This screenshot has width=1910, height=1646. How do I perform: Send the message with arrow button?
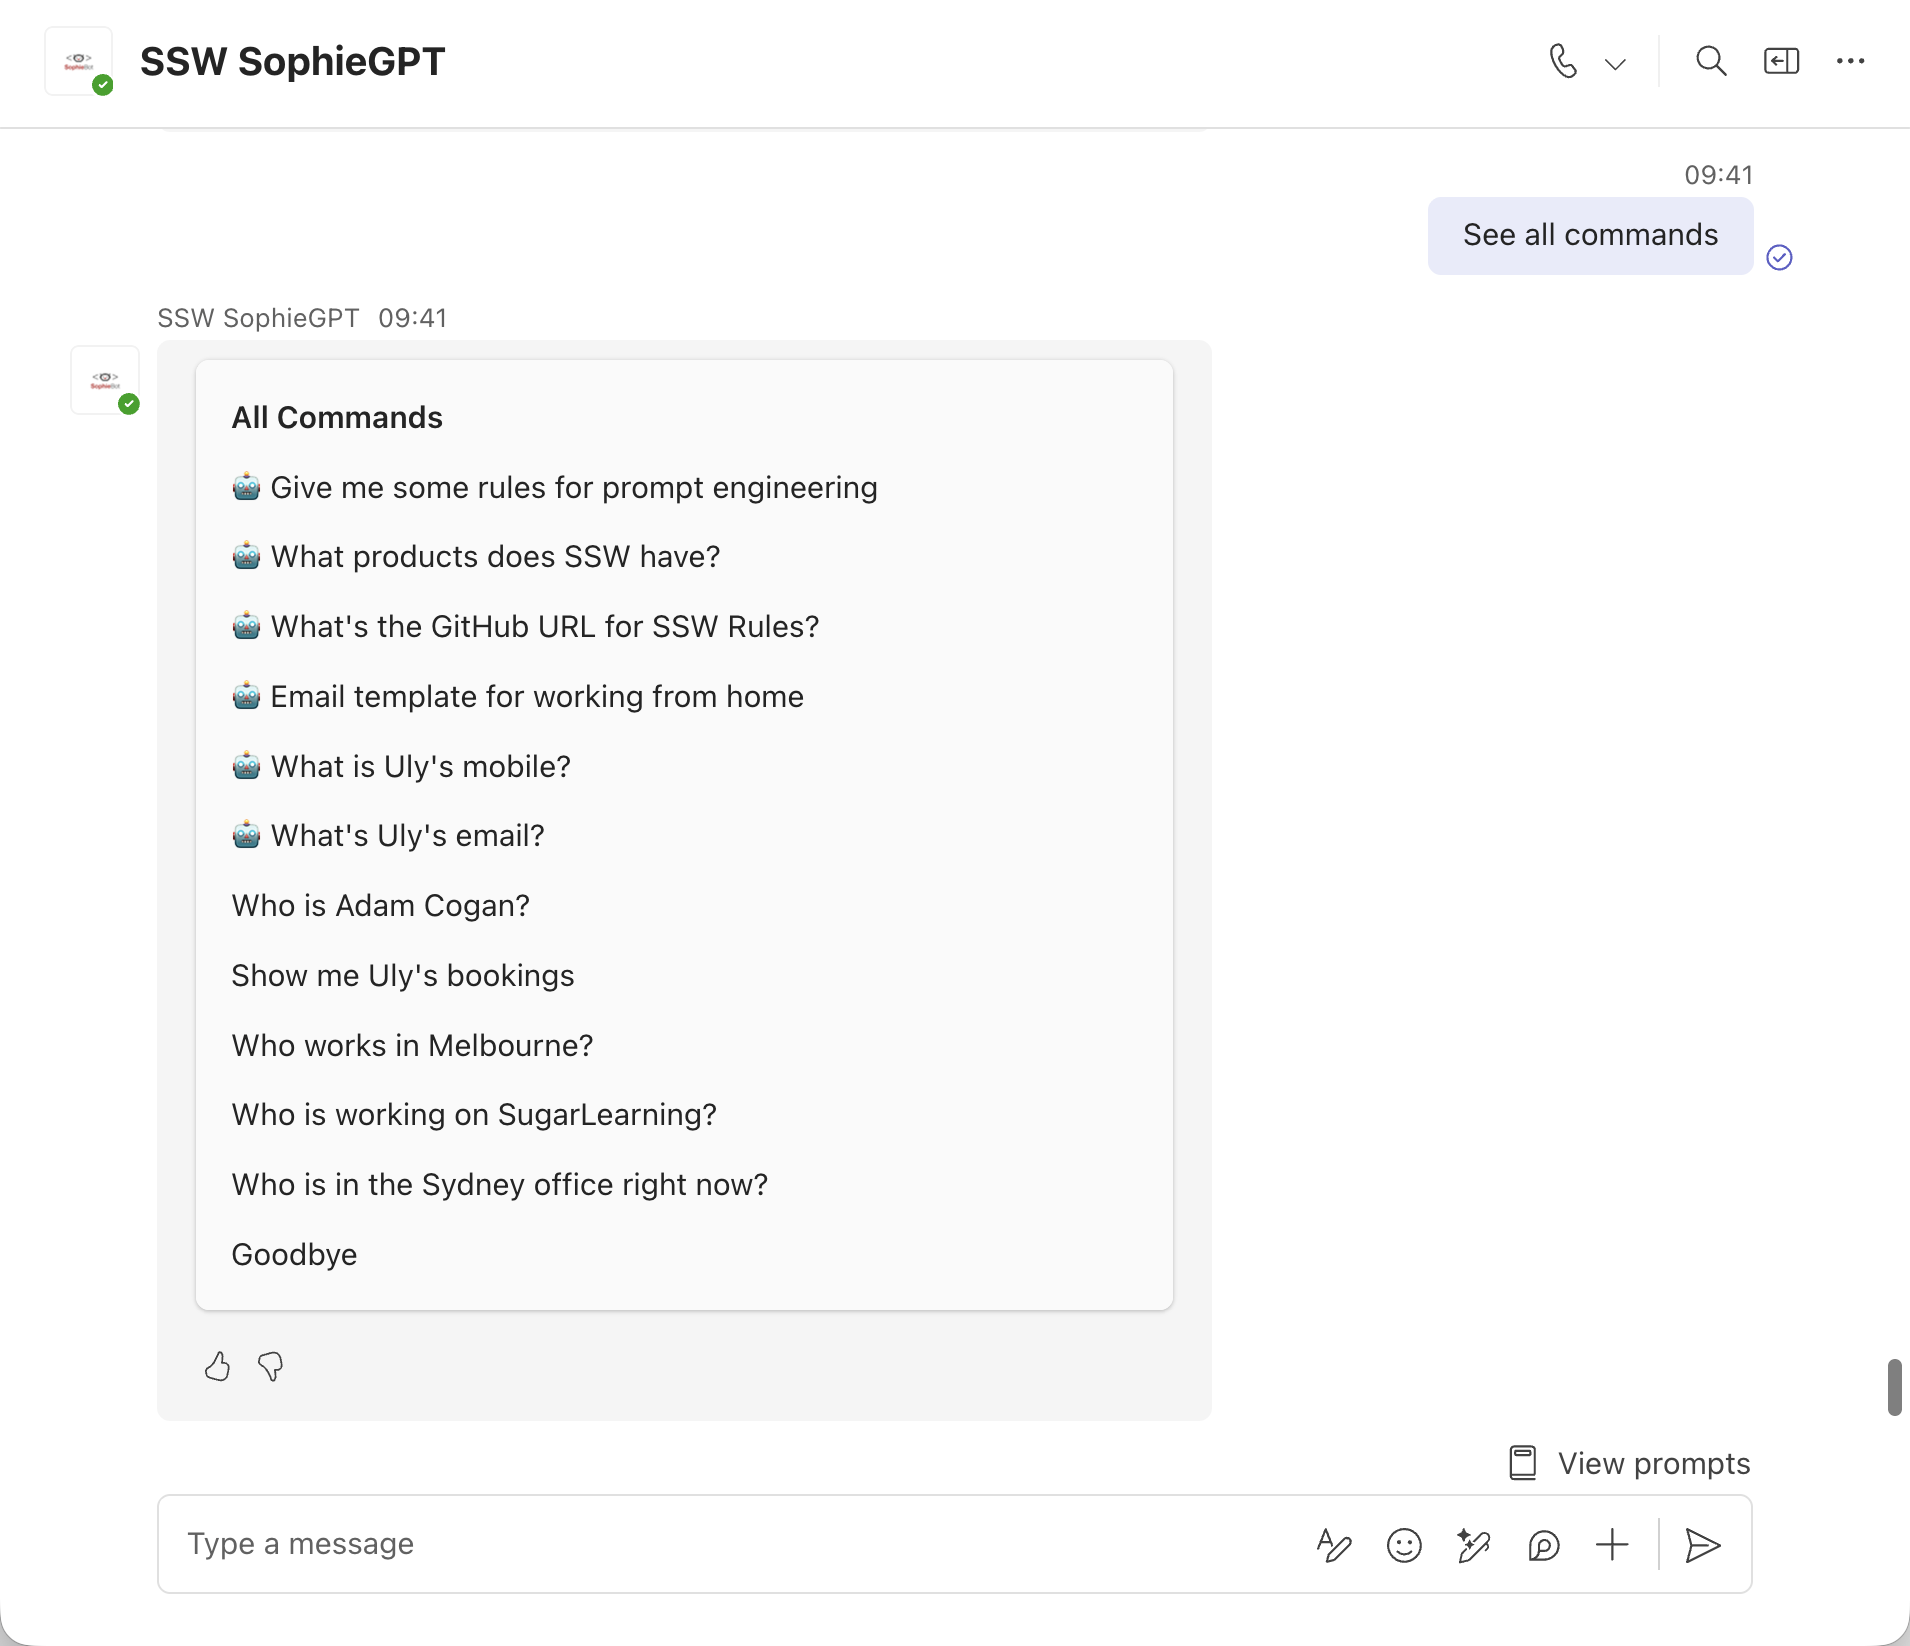tap(1702, 1545)
